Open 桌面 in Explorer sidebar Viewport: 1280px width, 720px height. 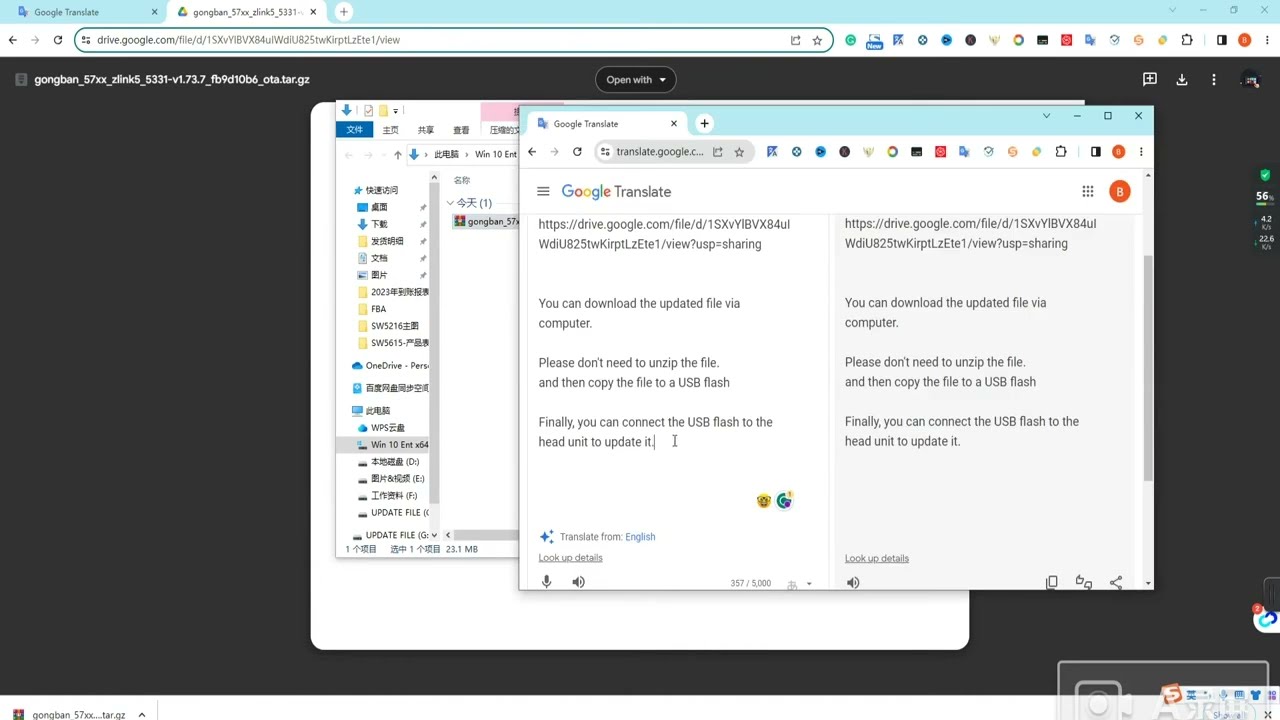coord(379,207)
